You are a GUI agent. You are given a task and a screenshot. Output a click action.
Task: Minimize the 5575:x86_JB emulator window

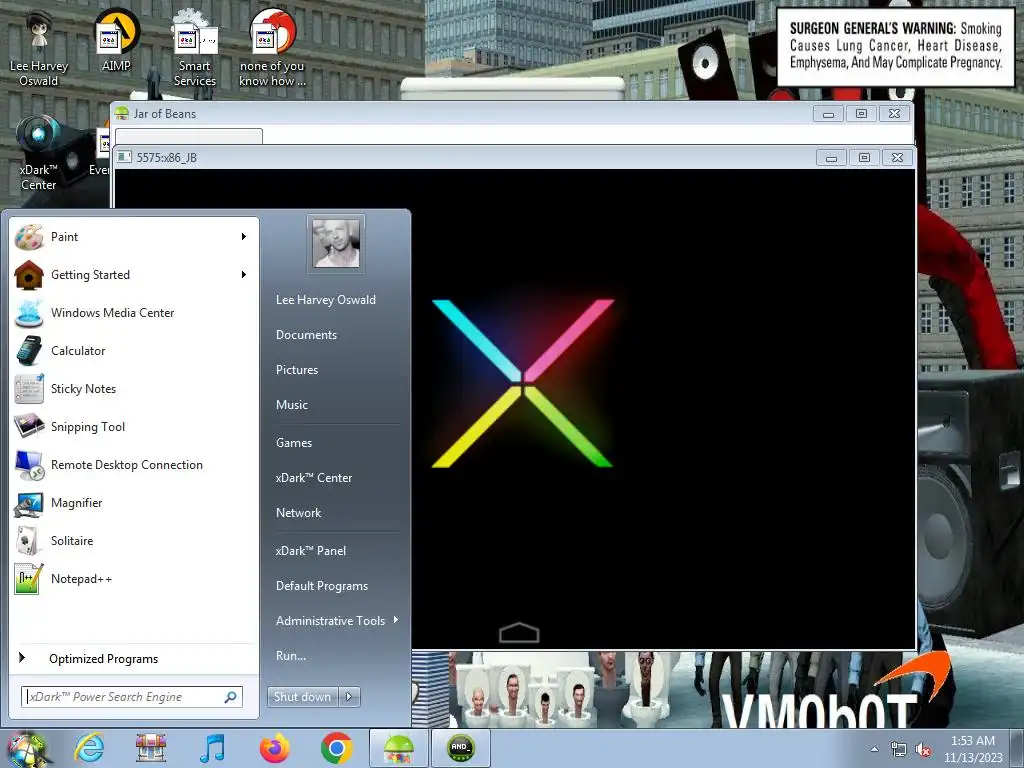click(x=831, y=158)
